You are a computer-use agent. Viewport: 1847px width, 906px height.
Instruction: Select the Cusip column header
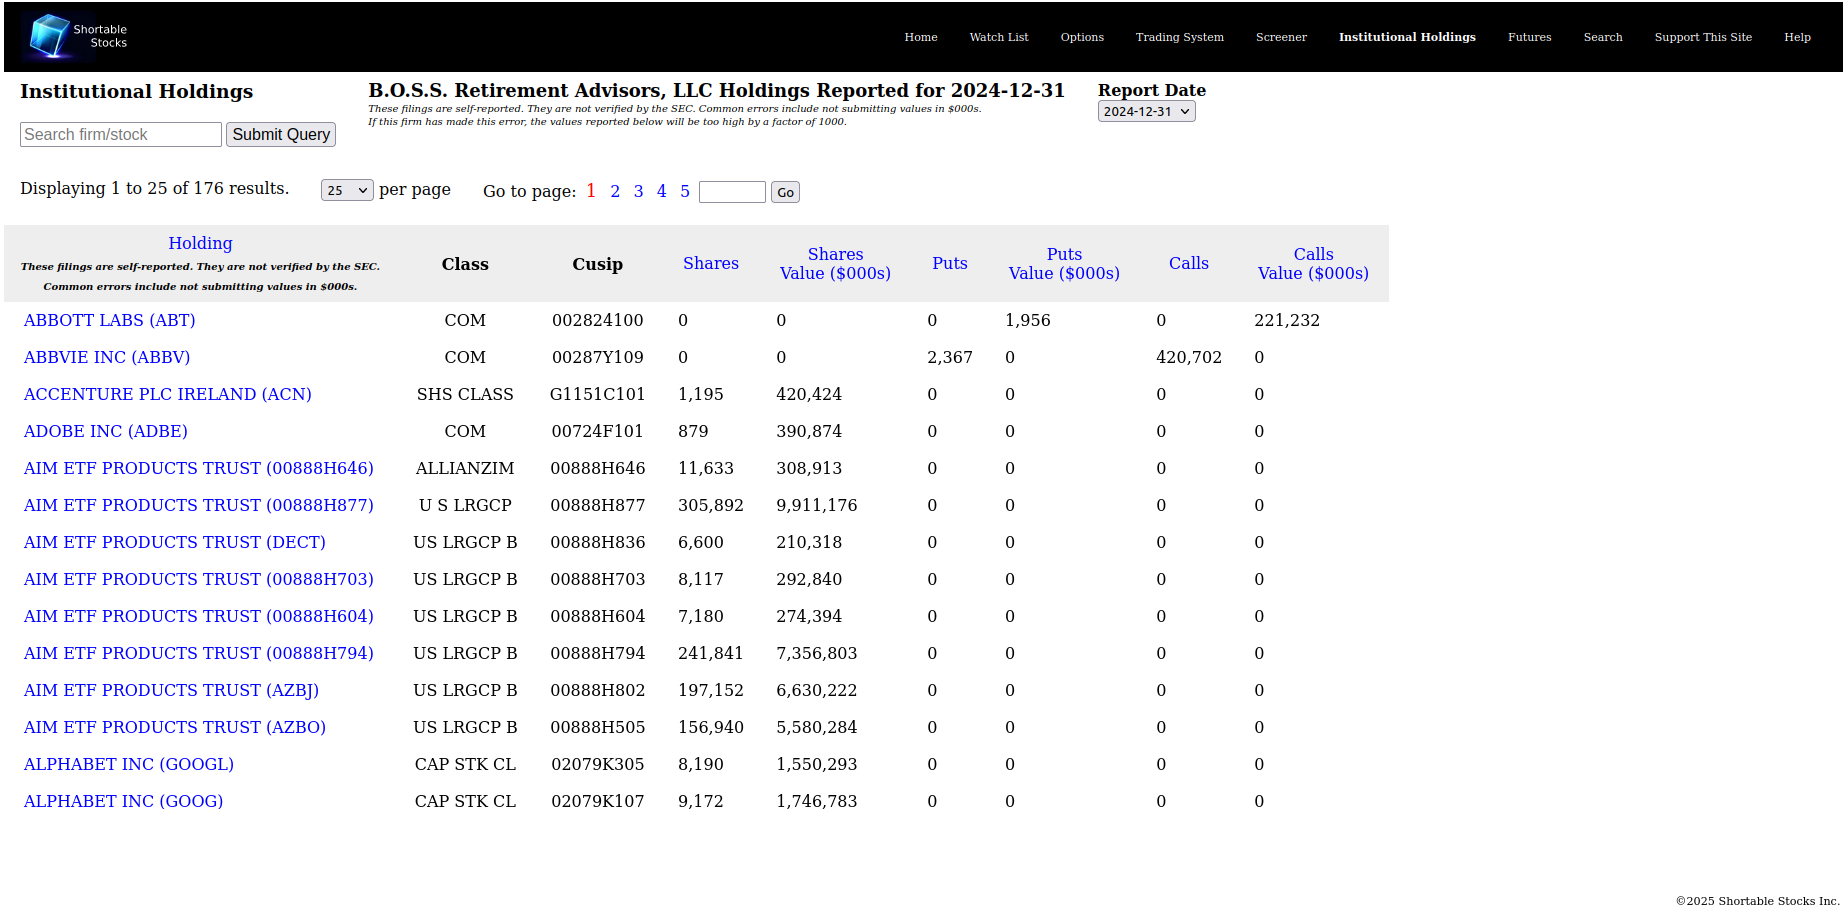pyautogui.click(x=598, y=264)
